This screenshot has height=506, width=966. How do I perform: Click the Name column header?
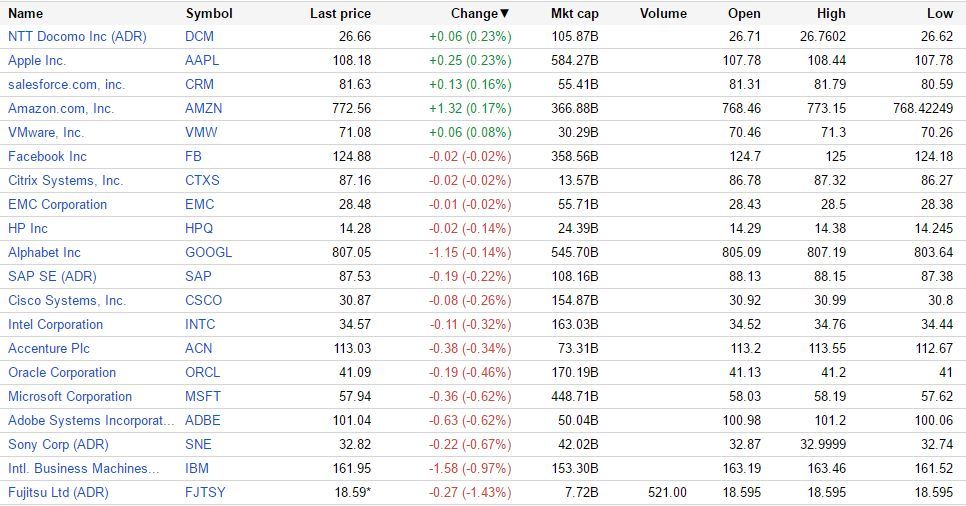coord(26,13)
